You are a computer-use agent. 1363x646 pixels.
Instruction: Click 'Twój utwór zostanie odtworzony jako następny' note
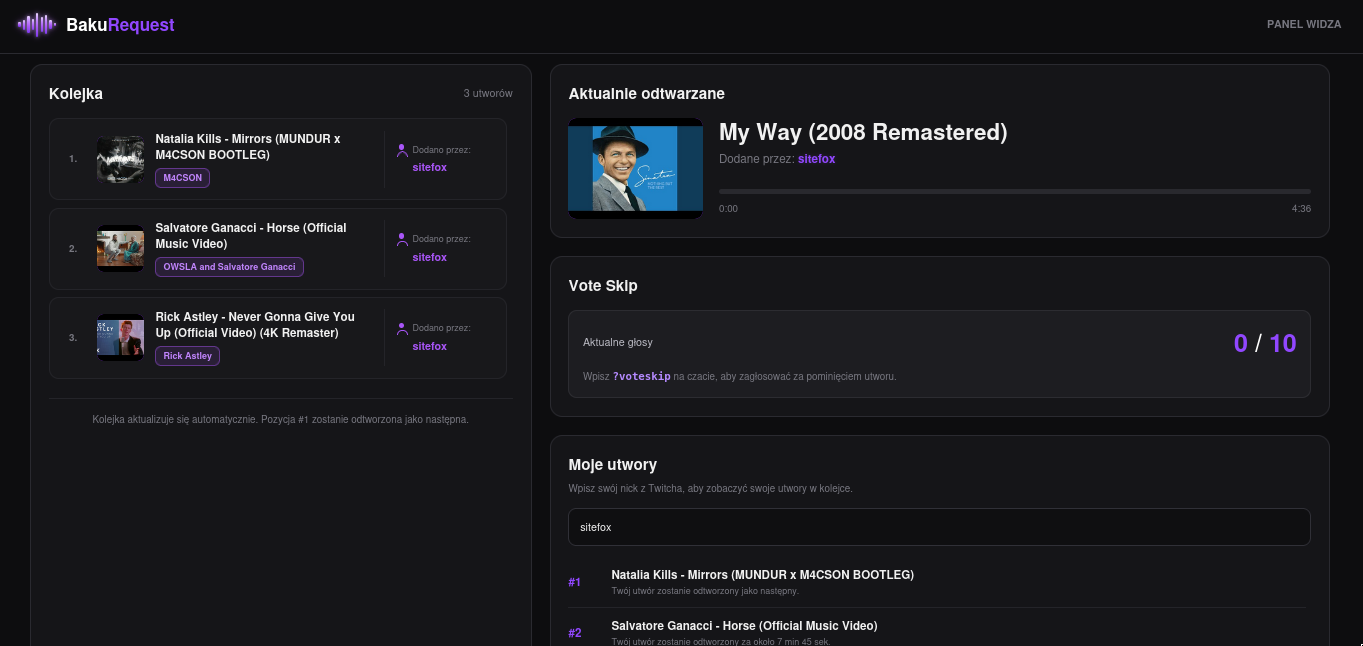pos(705,591)
